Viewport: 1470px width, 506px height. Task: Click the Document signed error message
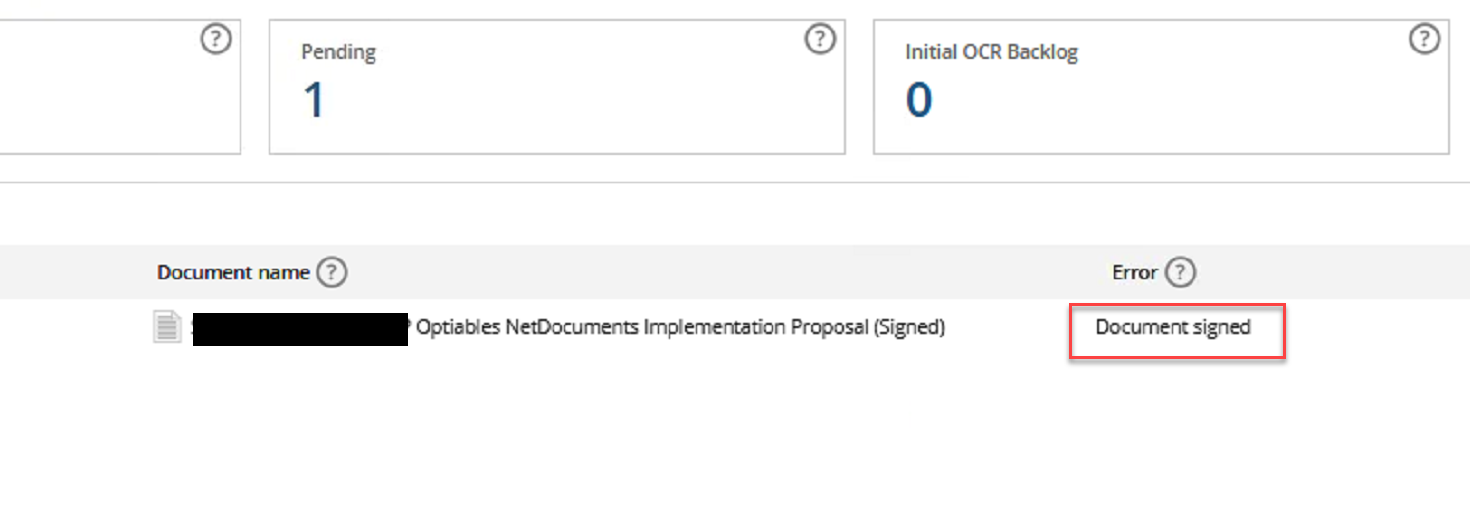click(1173, 327)
